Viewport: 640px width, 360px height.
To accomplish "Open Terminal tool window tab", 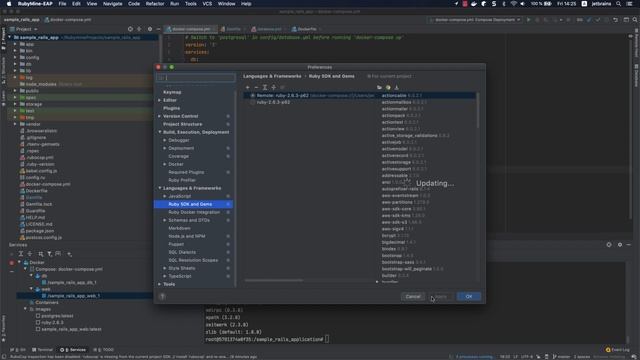I will click(x=42, y=350).
